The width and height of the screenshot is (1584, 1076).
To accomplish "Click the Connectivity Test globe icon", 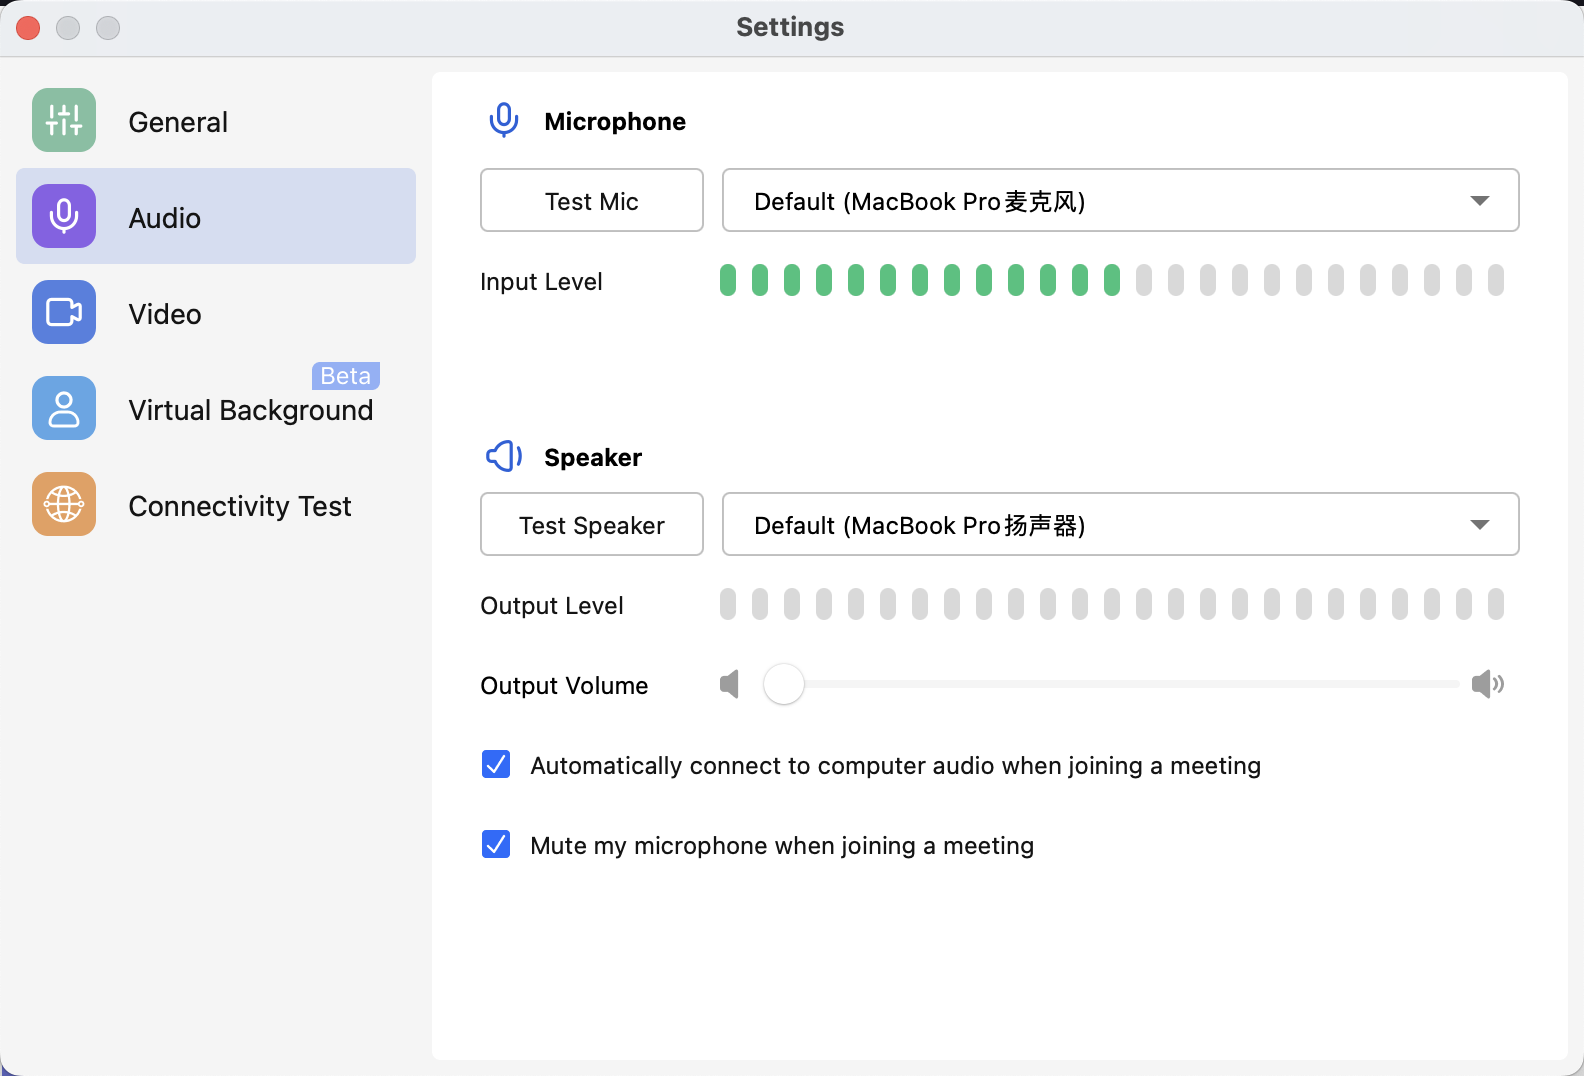I will pyautogui.click(x=64, y=504).
